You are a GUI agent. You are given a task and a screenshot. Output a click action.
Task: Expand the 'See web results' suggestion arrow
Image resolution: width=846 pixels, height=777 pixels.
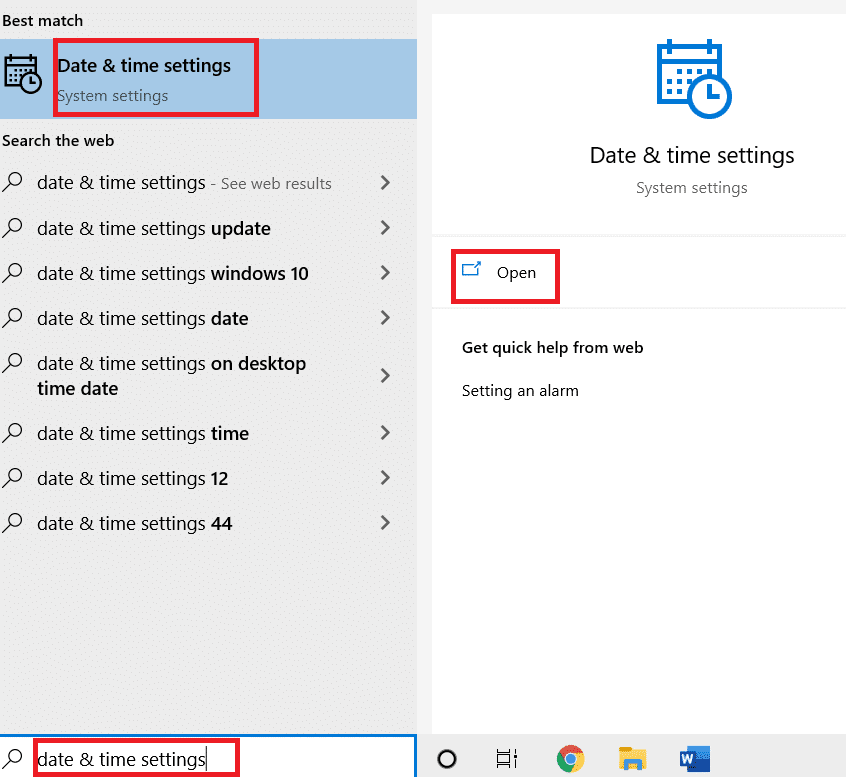[x=385, y=183]
